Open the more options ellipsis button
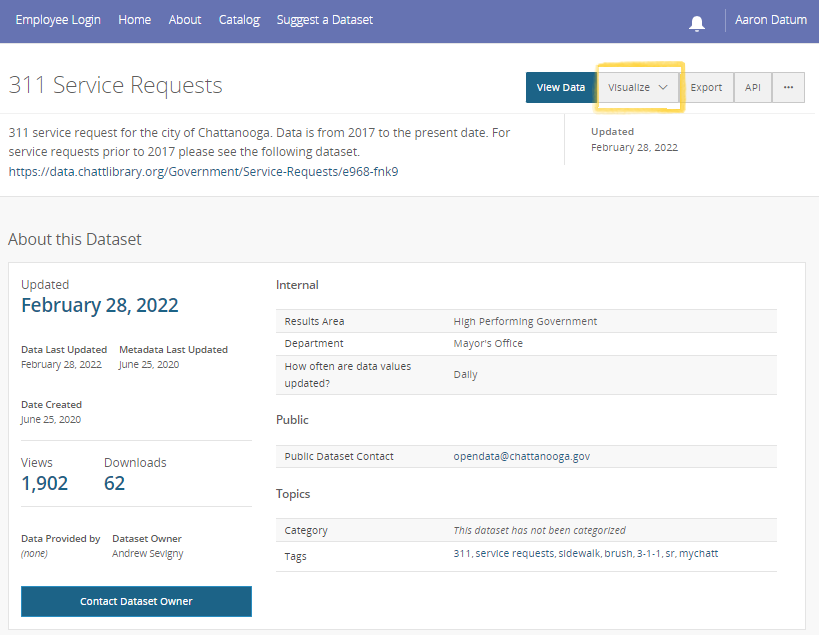This screenshot has height=635, width=819. click(788, 87)
